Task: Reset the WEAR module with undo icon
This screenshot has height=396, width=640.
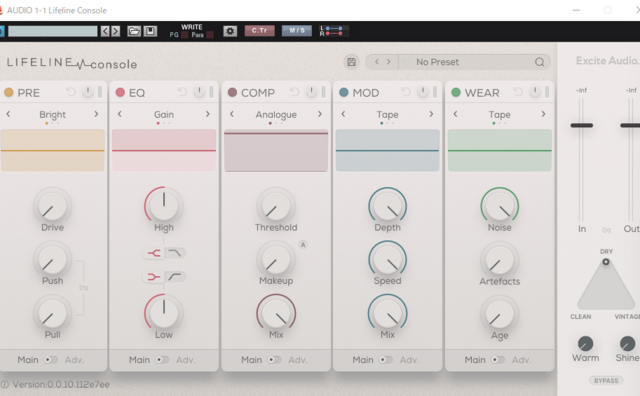Action: 518,92
